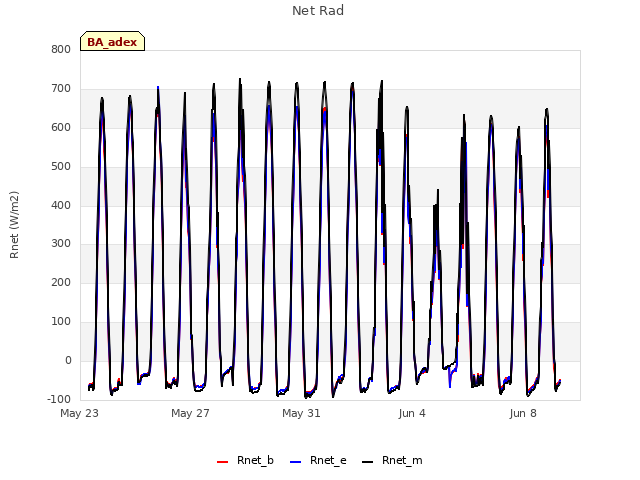Click the 600 y-axis tick label

61,127
